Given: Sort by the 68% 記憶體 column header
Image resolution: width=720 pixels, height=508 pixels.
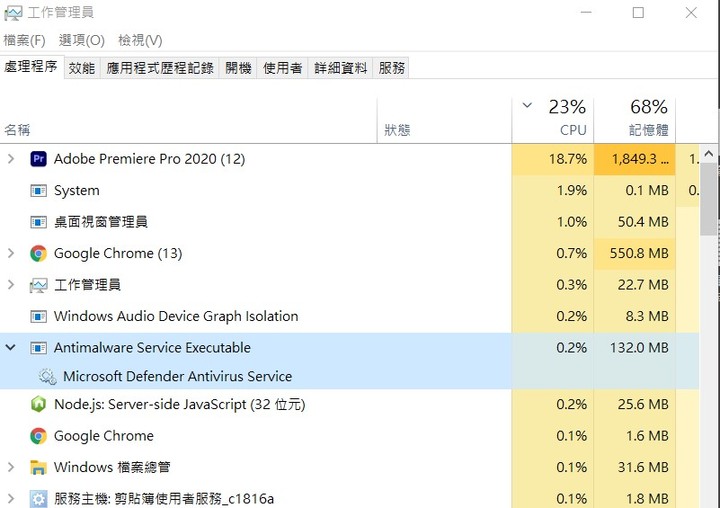Looking at the screenshot, I should (x=635, y=120).
